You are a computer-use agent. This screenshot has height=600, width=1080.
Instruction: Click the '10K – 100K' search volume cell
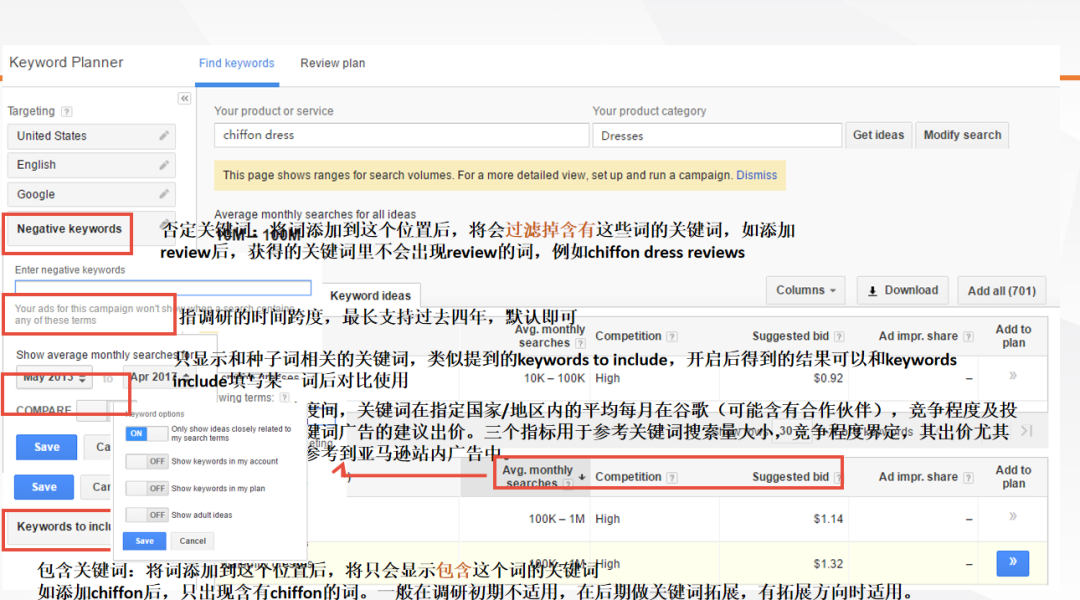(x=554, y=378)
